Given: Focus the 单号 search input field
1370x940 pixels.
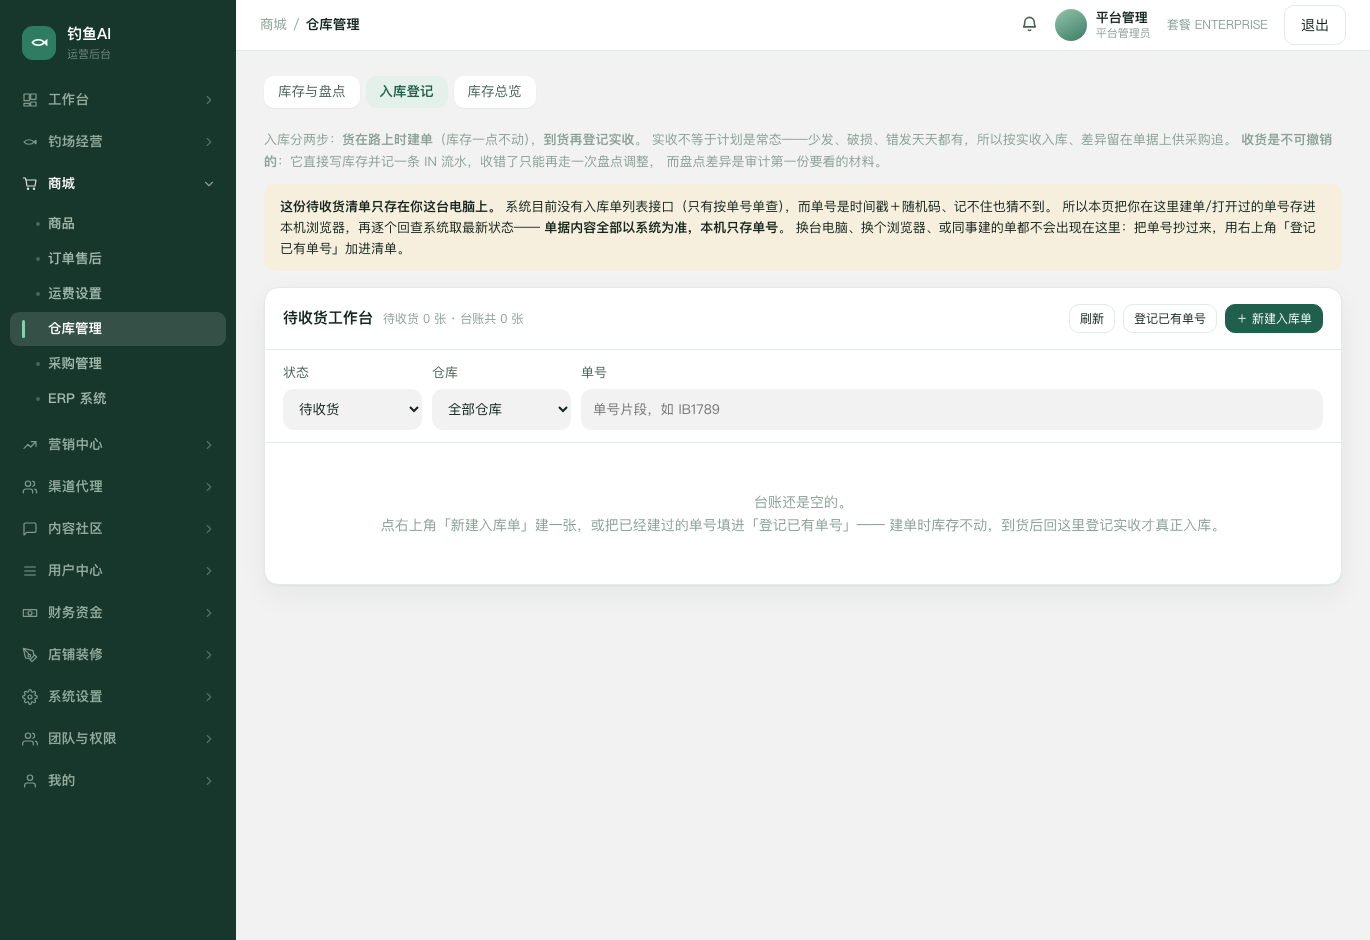Looking at the screenshot, I should click(952, 409).
